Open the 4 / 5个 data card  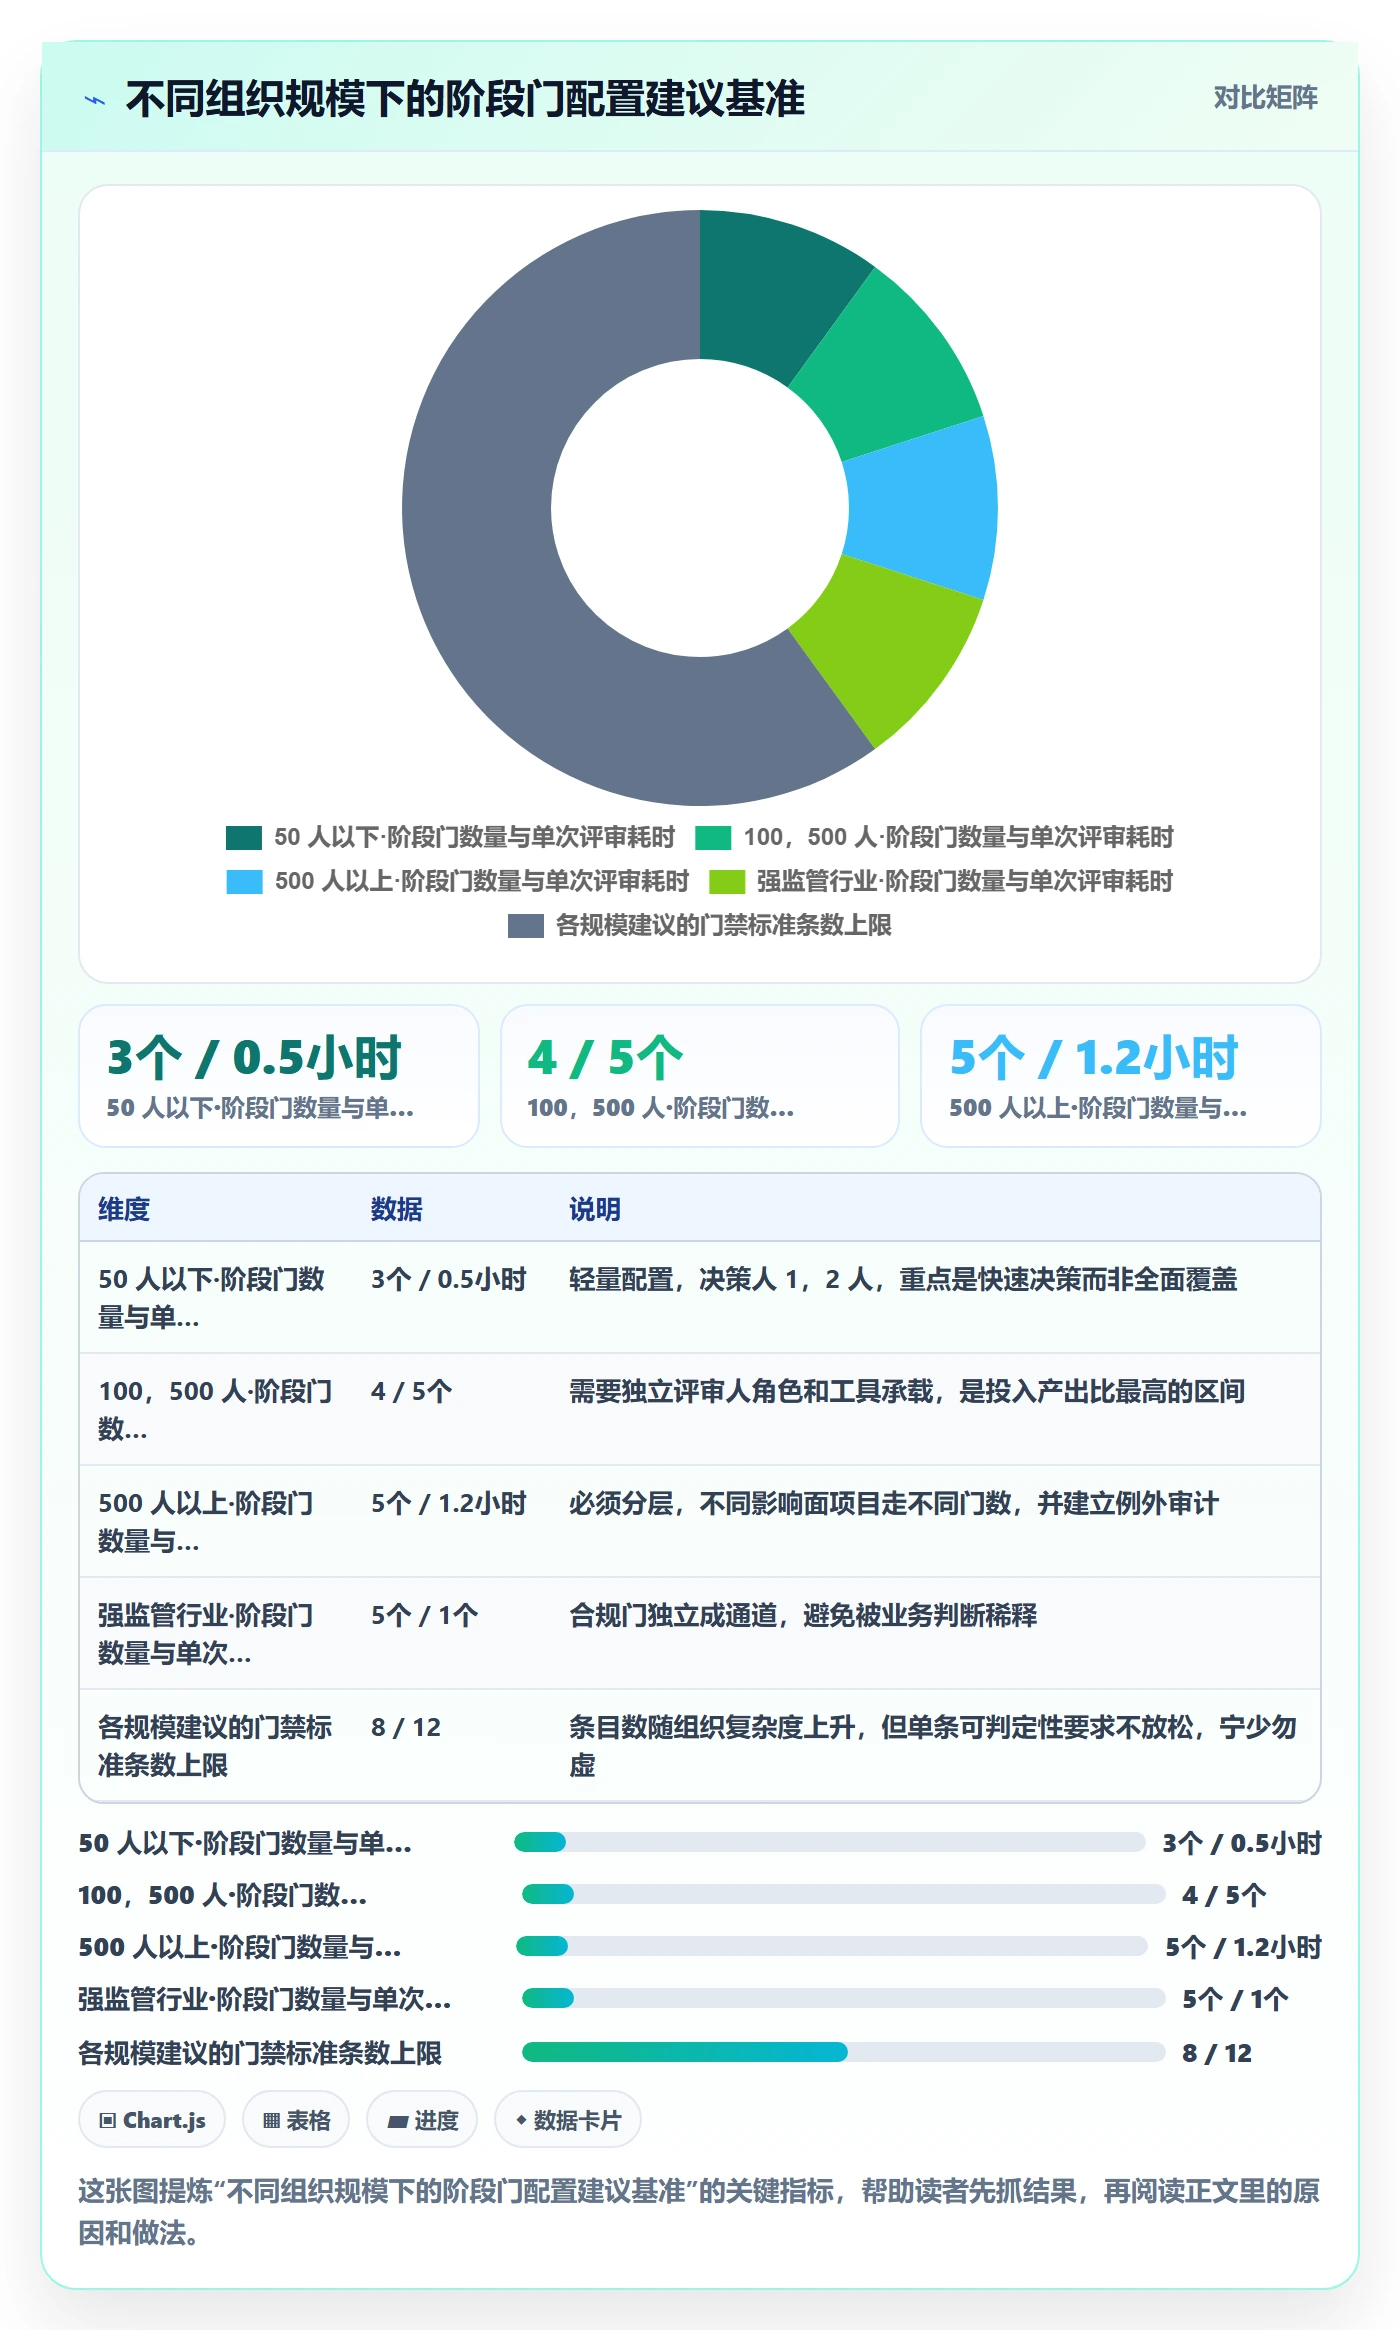700,1076
